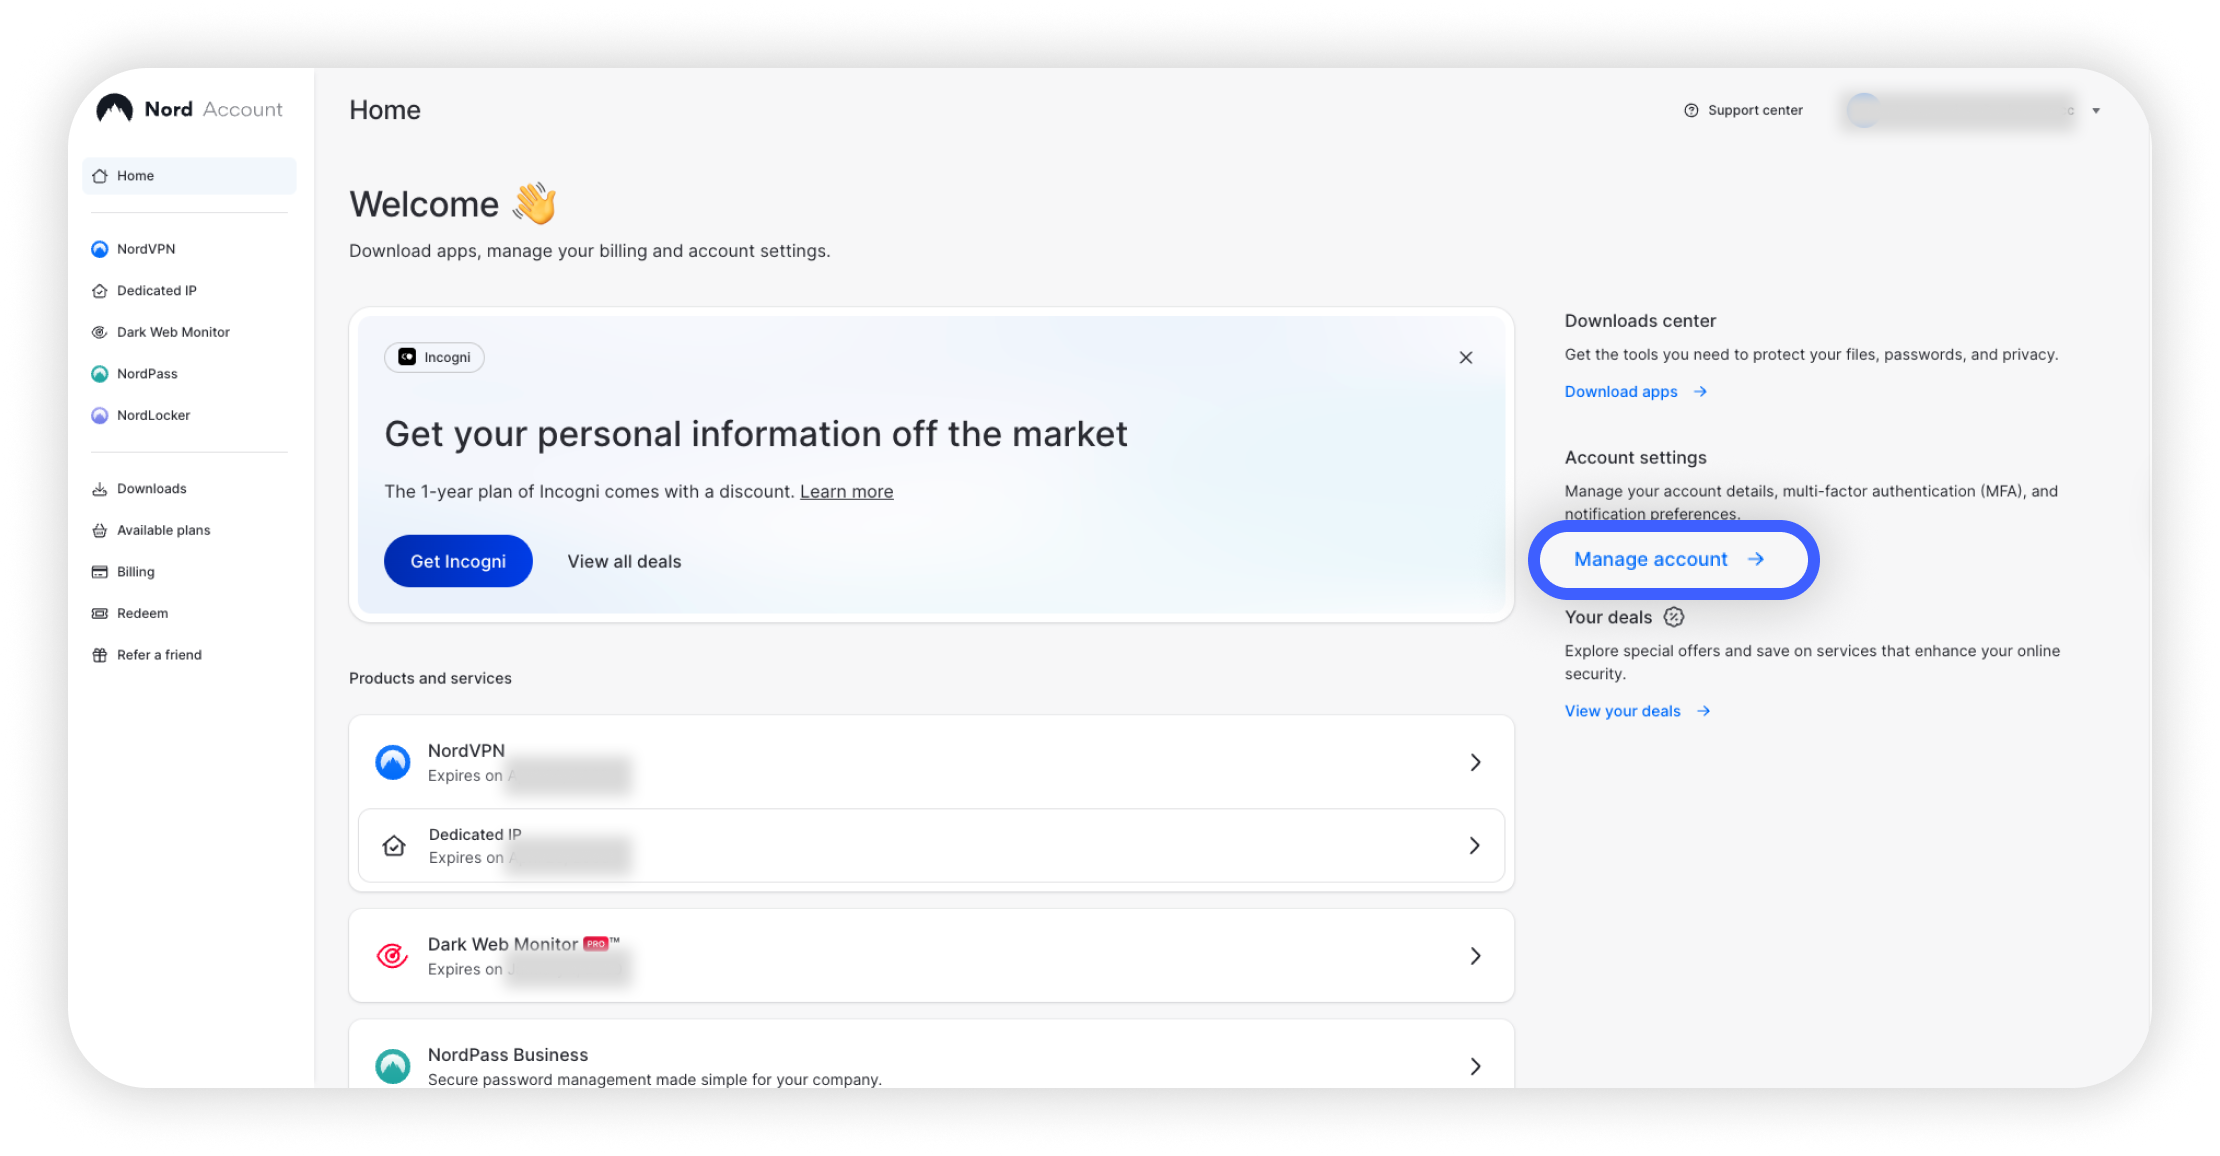Click the Support center help icon
2220x1156 pixels.
[1691, 110]
